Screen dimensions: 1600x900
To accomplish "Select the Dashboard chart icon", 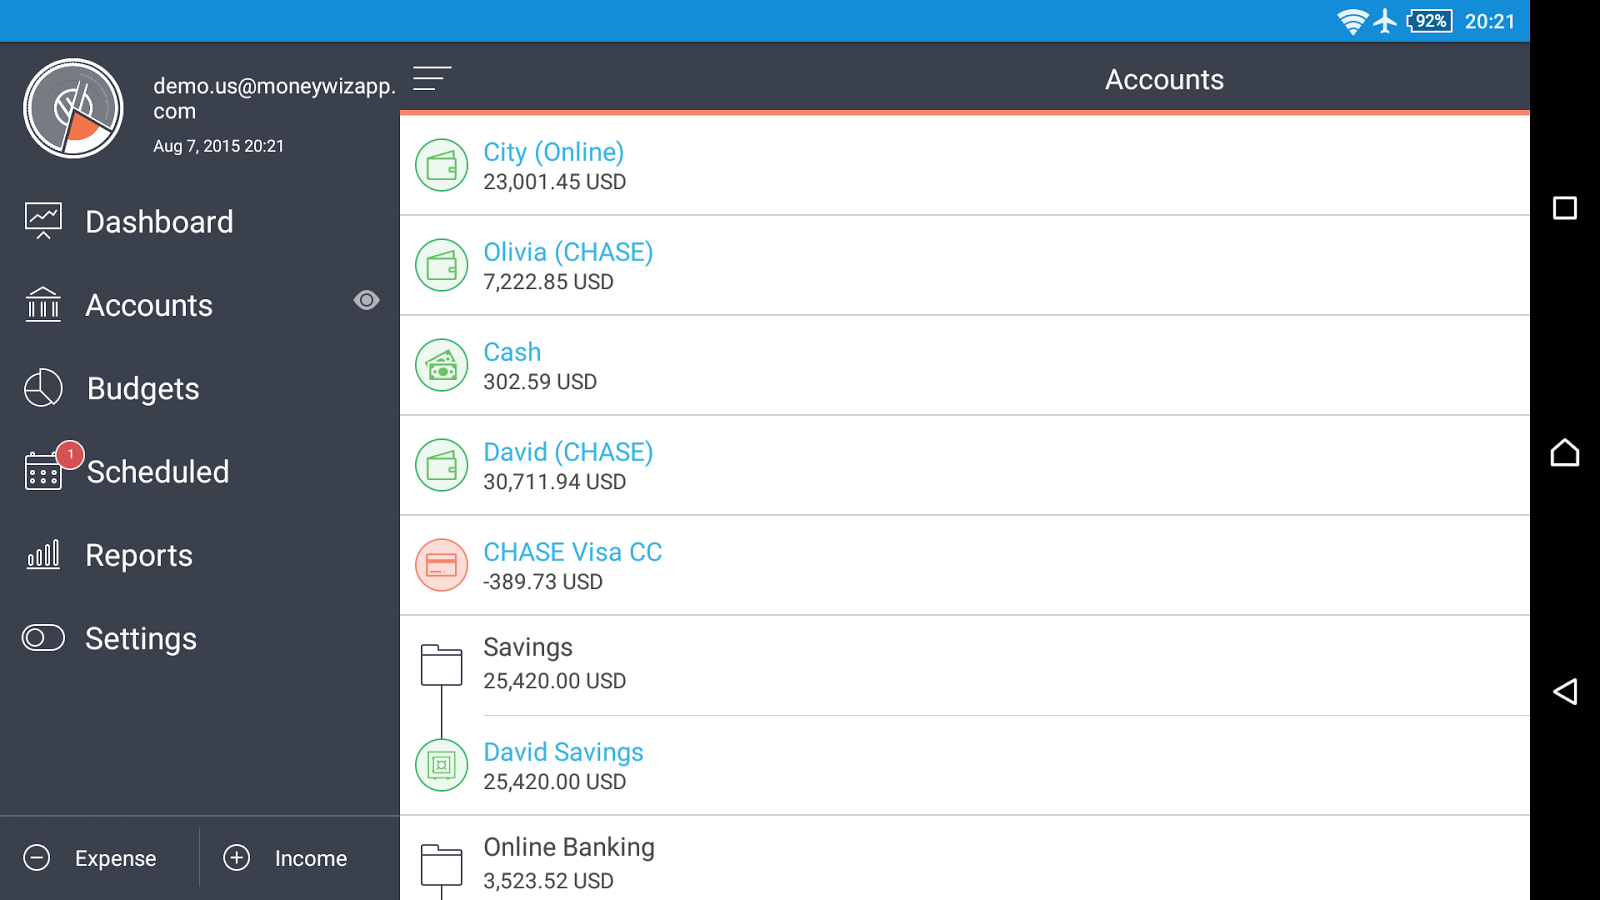I will point(41,221).
